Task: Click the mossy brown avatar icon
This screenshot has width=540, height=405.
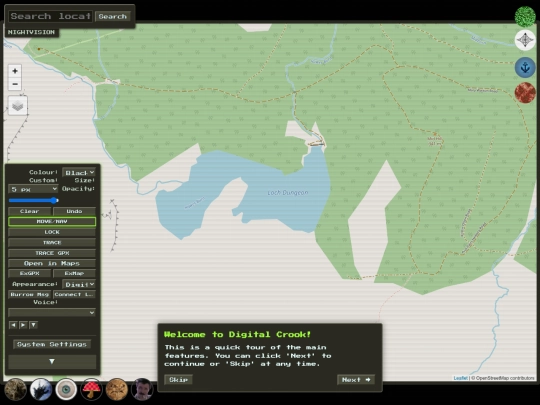Action: pos(15,390)
